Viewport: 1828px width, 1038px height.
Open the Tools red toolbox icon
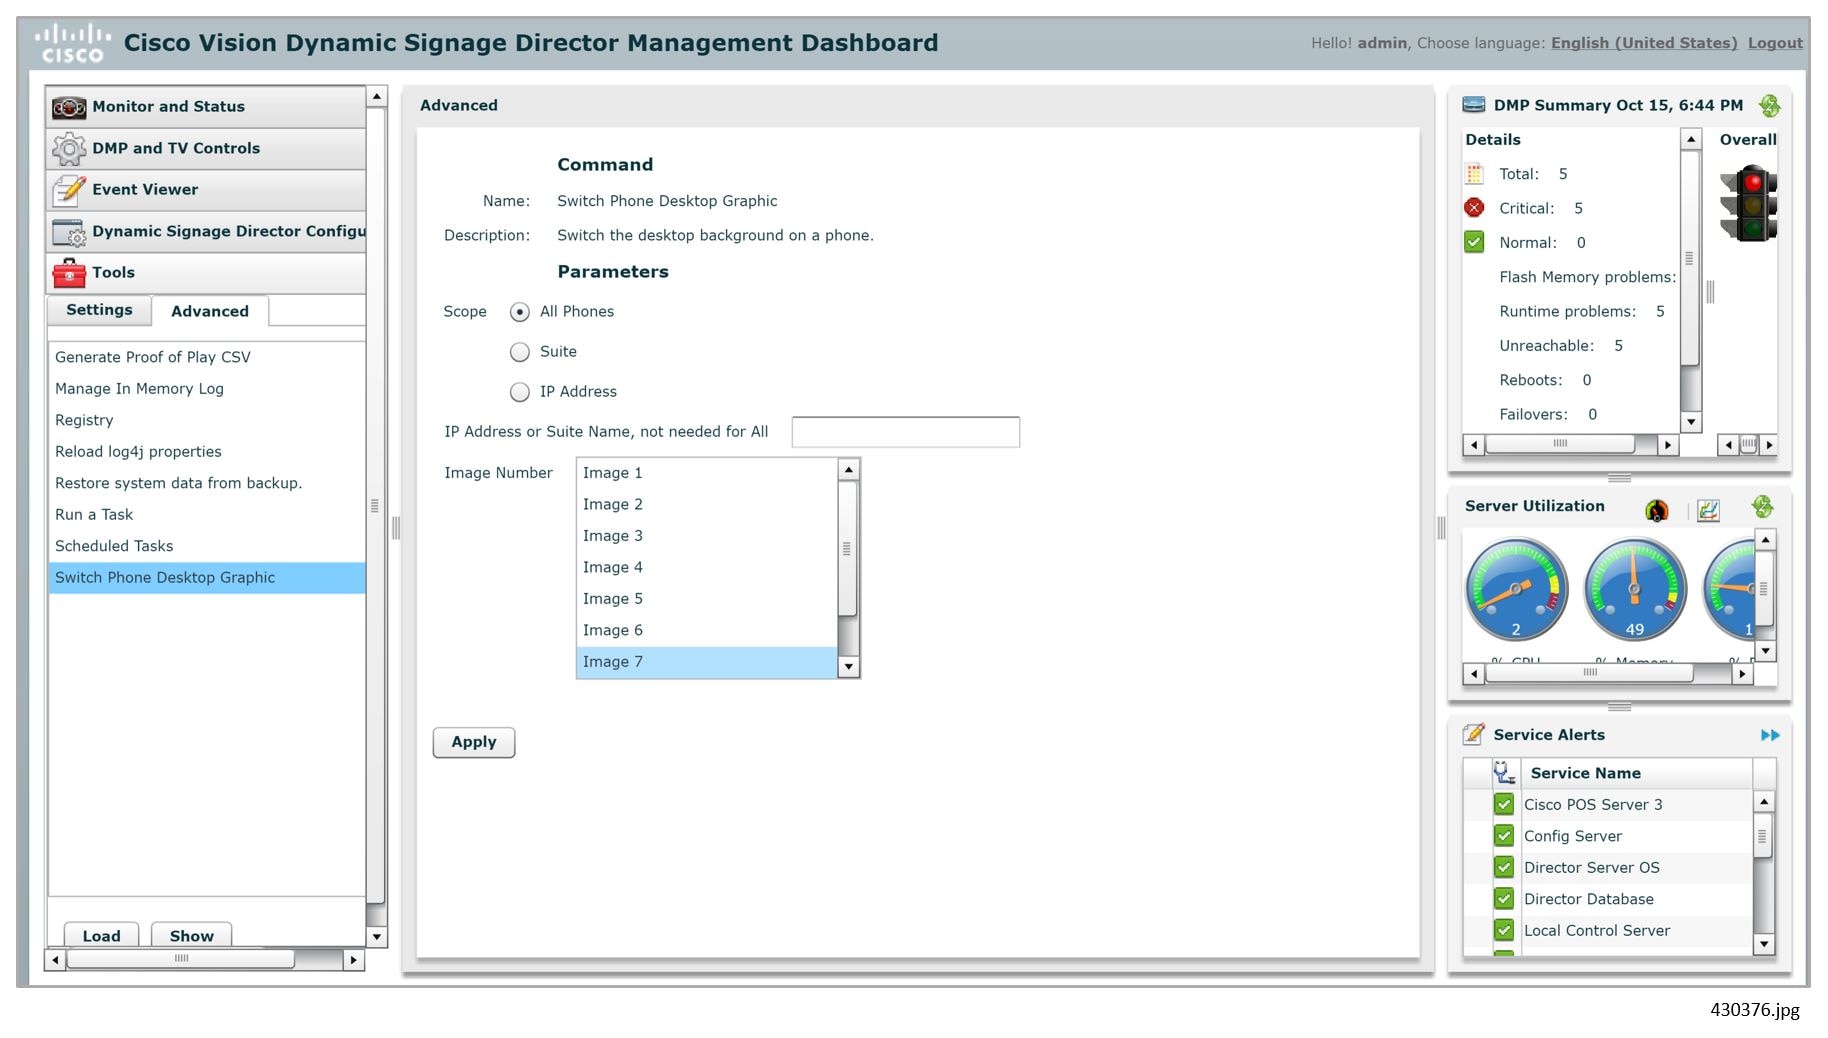[x=66, y=272]
